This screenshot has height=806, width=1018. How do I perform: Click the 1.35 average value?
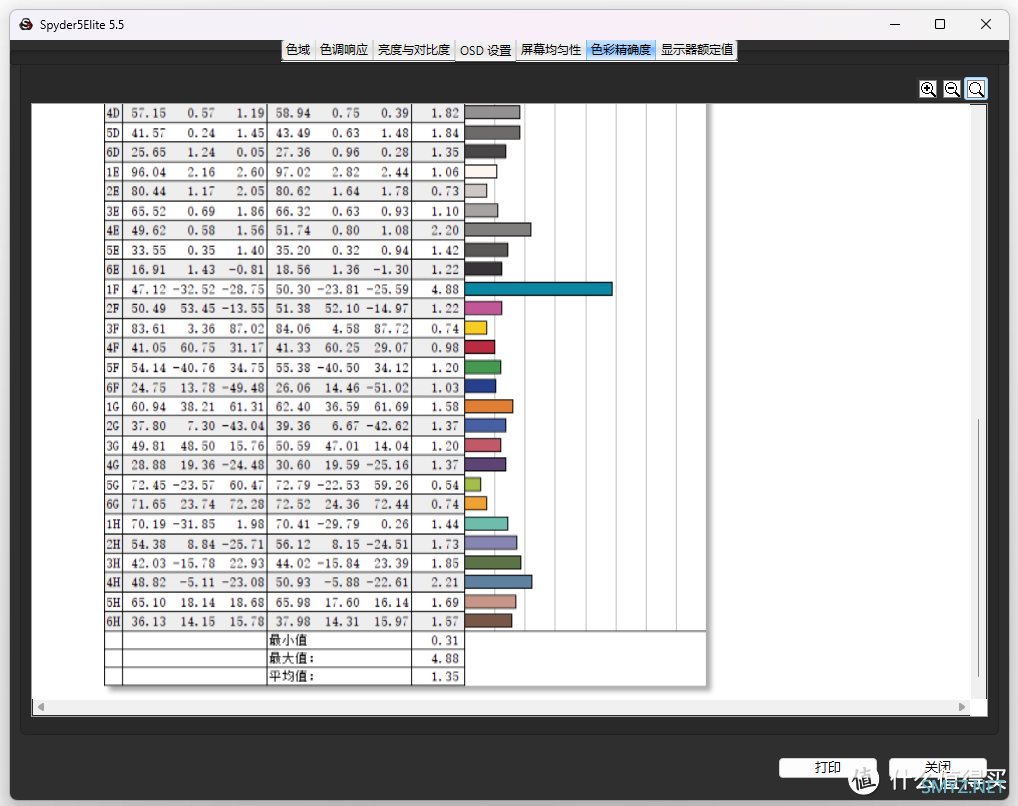click(445, 676)
